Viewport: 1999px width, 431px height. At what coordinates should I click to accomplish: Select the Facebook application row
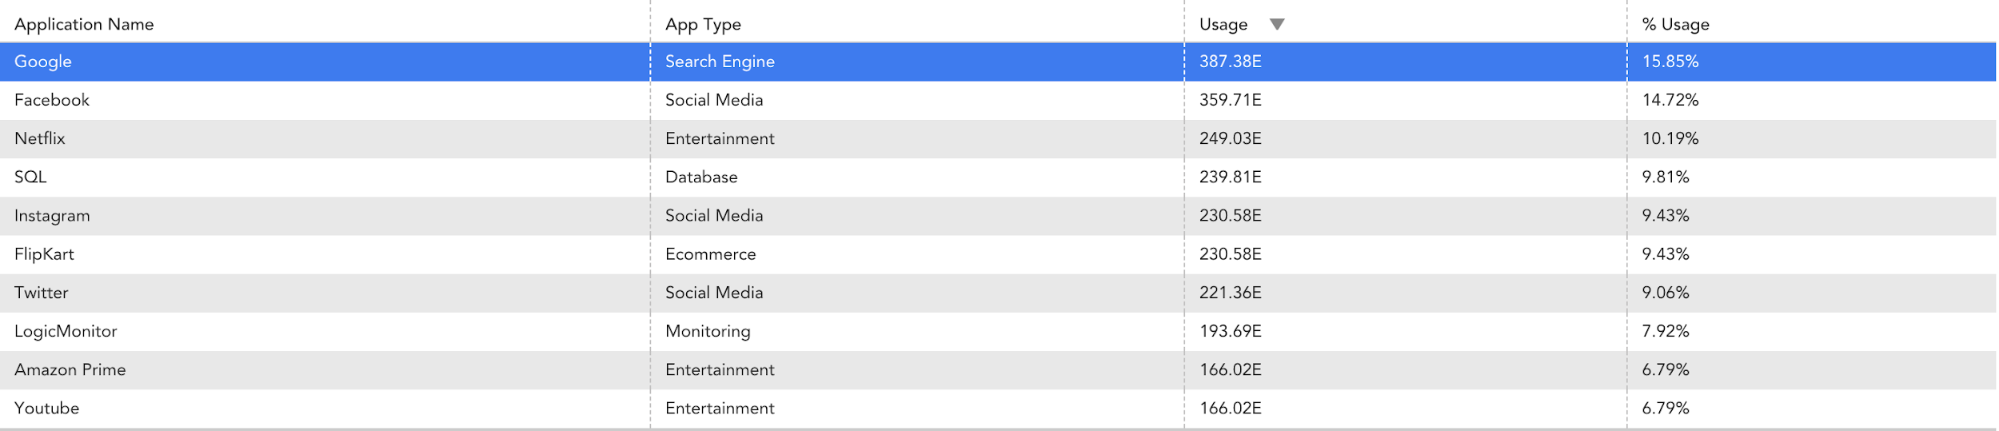[52, 100]
